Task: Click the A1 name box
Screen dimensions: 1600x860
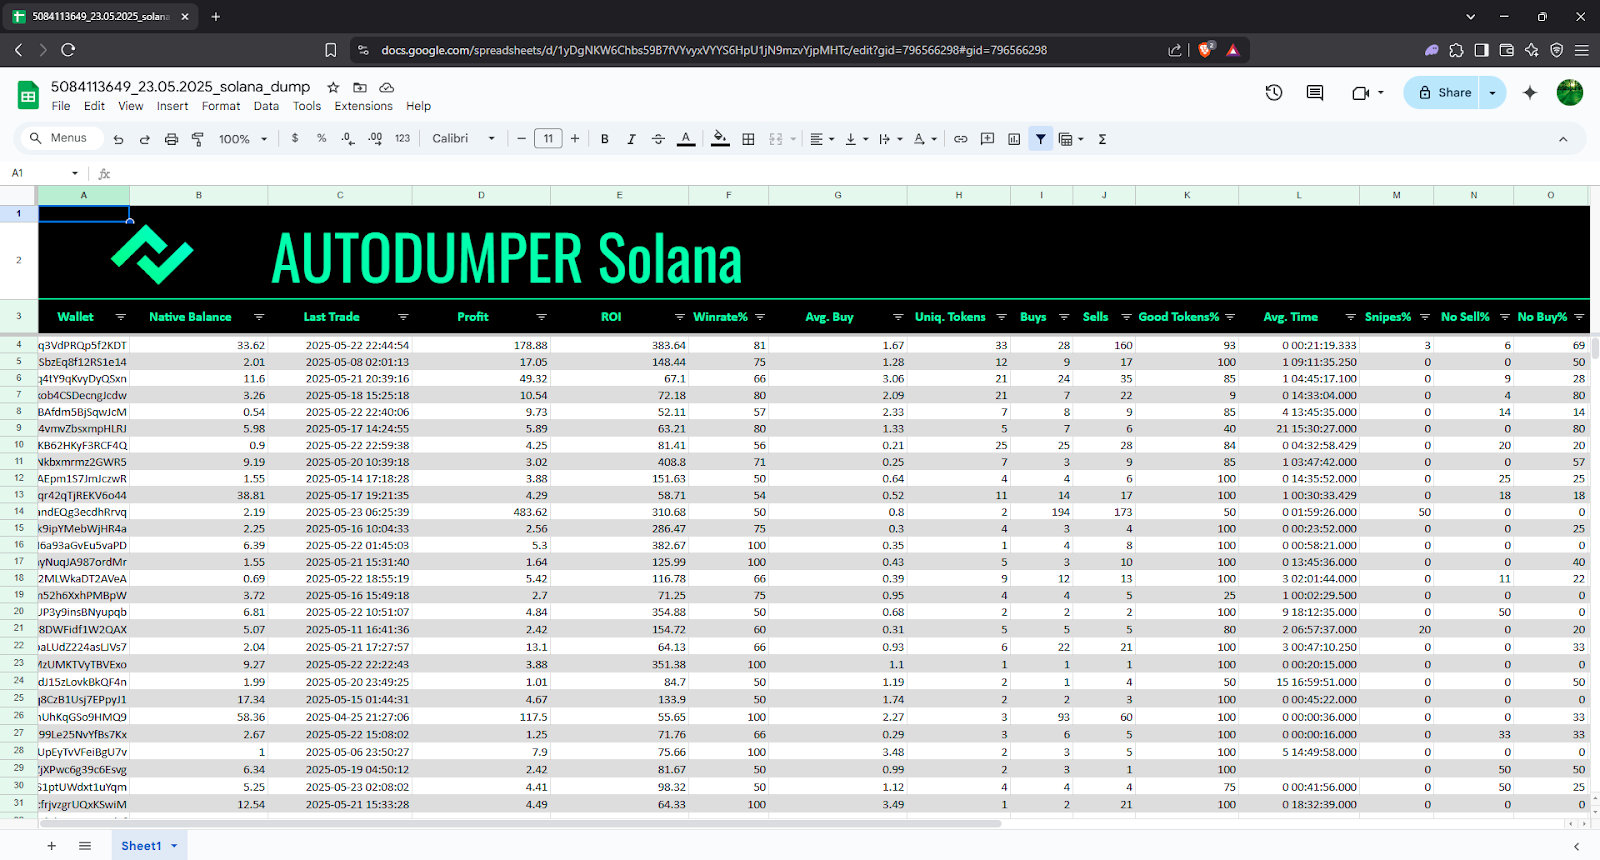Action: click(x=44, y=173)
